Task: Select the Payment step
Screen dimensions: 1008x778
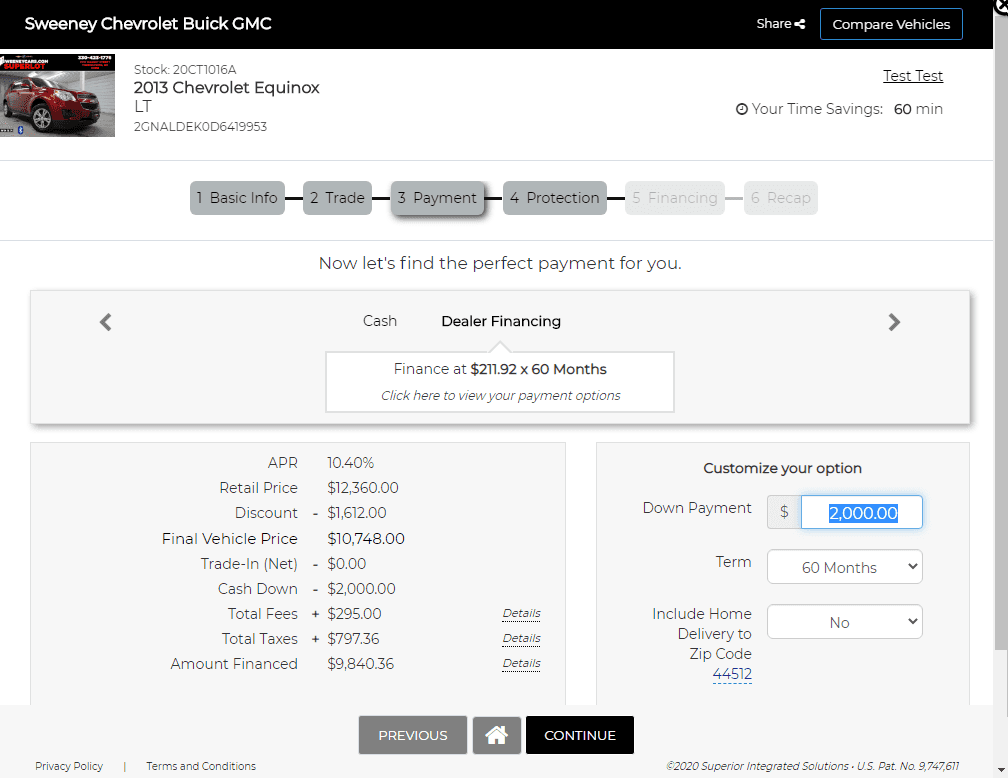Action: (438, 198)
